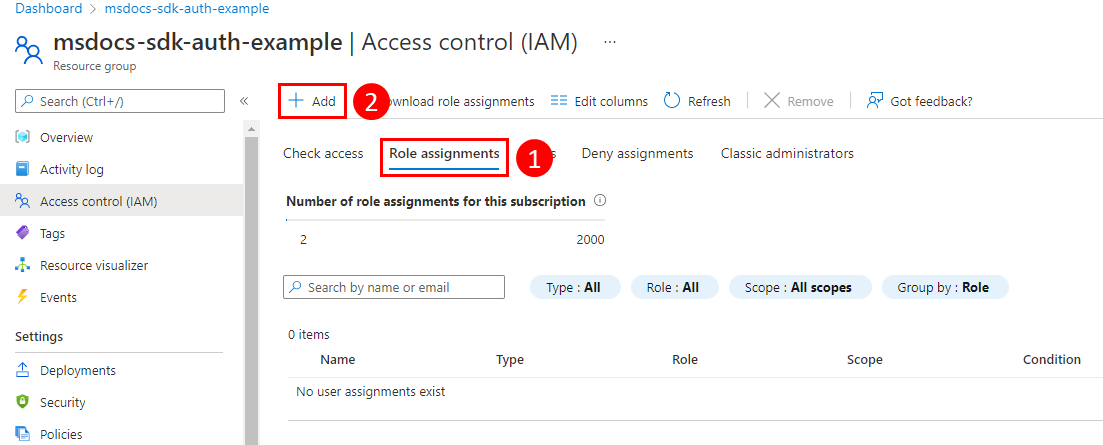Image resolution: width=1103 pixels, height=445 pixels.
Task: Switch to the Check access tab
Action: (323, 153)
